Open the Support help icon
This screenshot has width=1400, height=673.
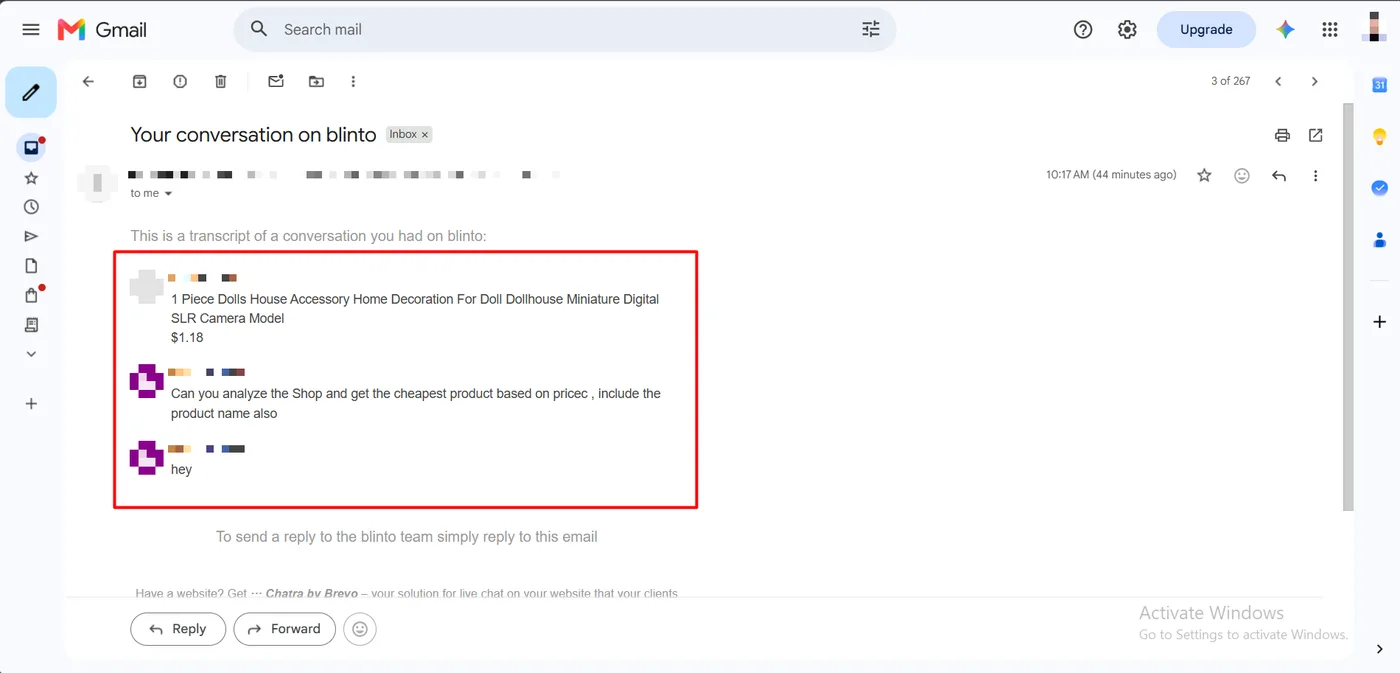[1083, 30]
